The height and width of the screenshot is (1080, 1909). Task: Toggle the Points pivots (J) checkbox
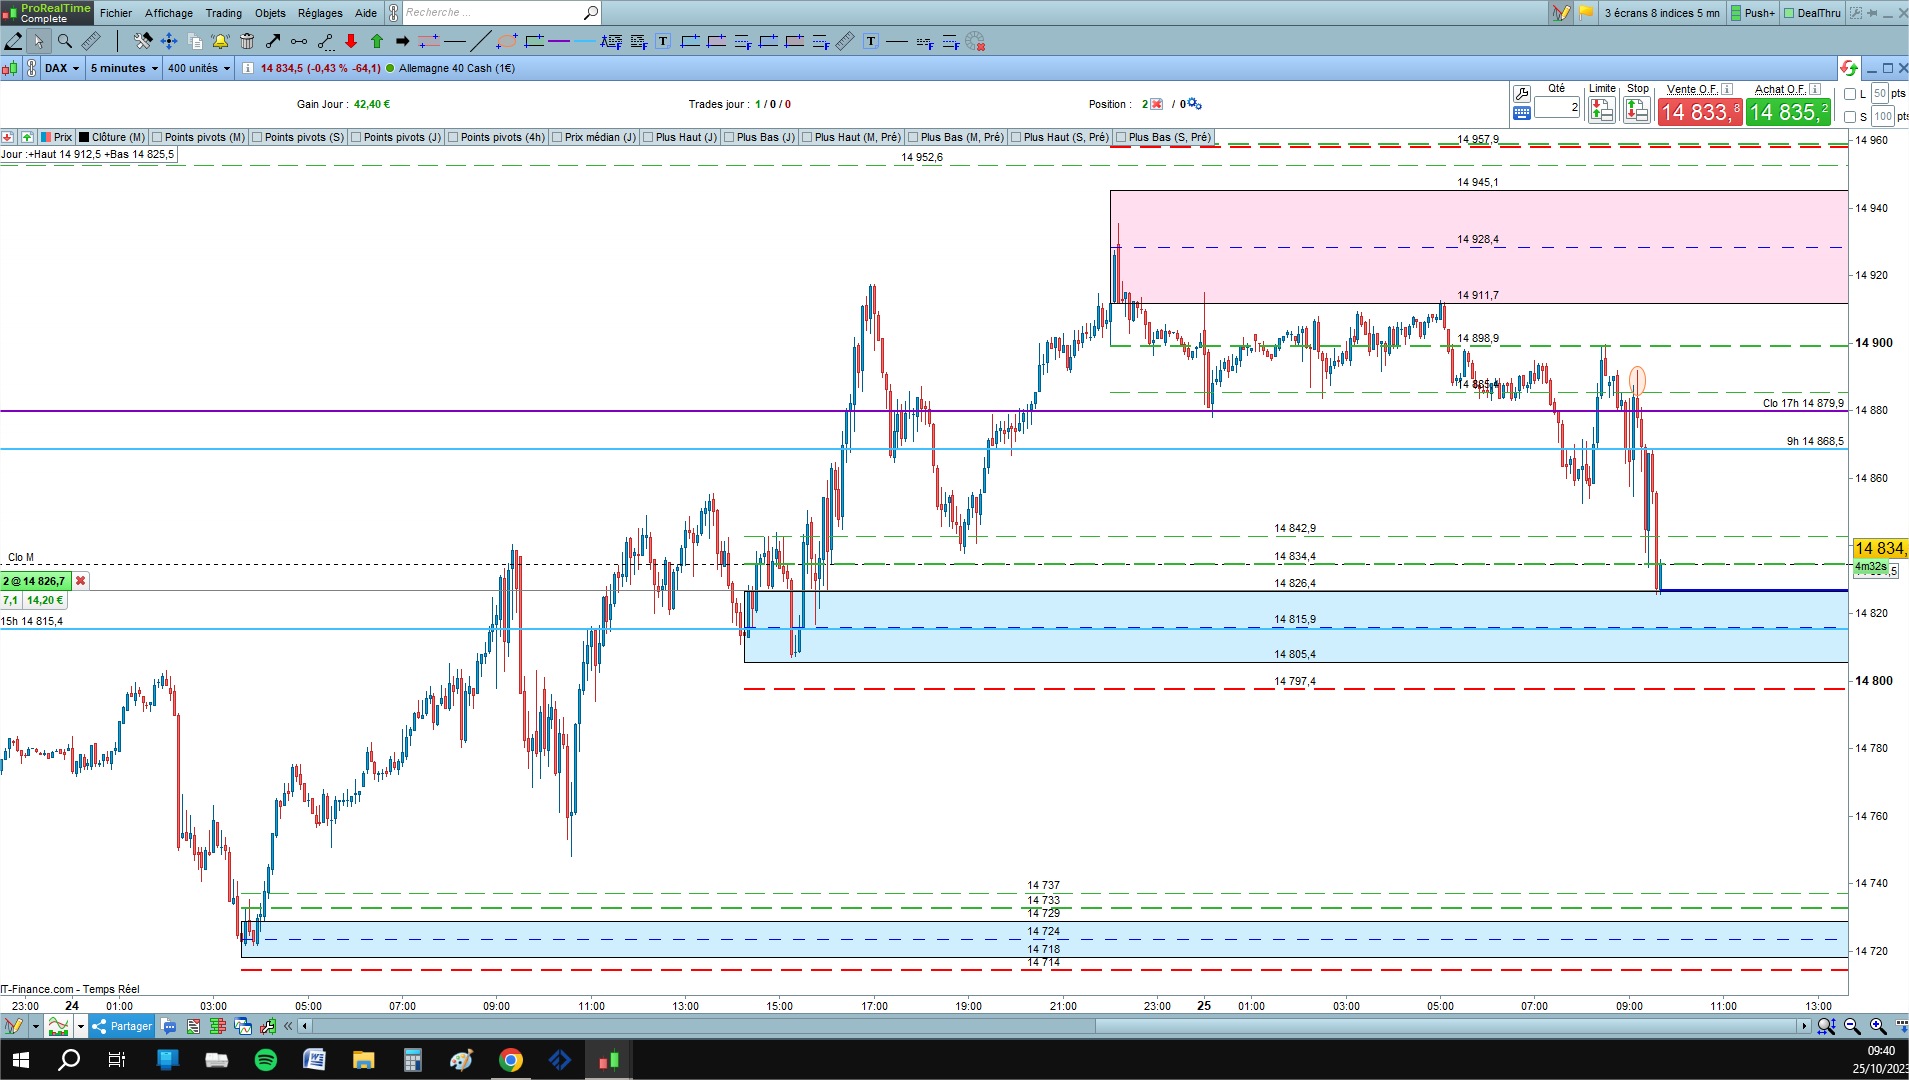coord(357,137)
